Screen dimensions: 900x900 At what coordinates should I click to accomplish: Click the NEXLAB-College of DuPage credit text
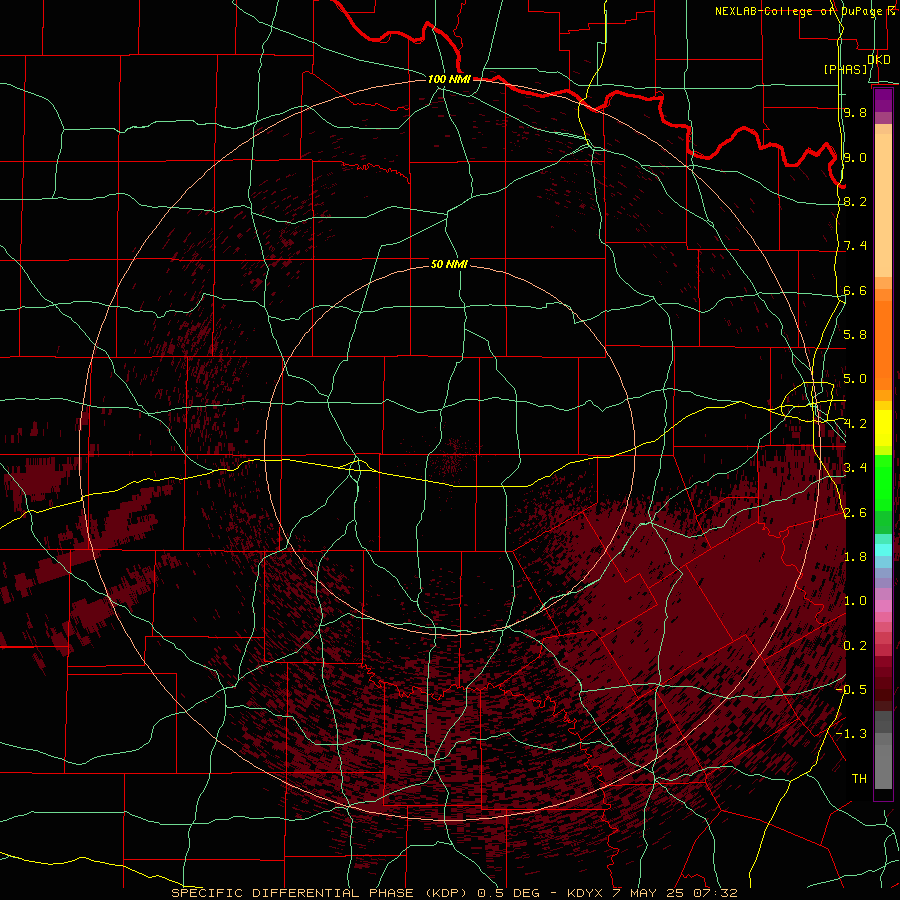click(x=800, y=11)
